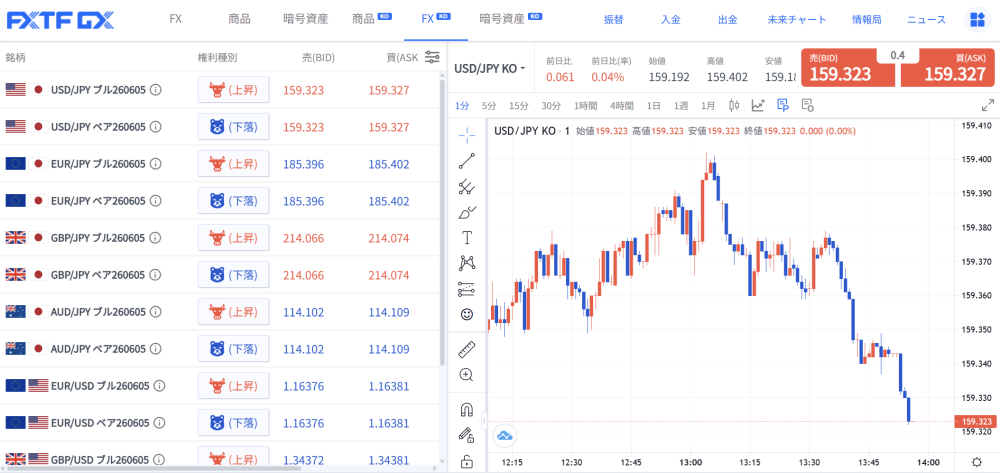
Task: Open the USD/JPY KO symbol dropdown
Action: coord(490,68)
